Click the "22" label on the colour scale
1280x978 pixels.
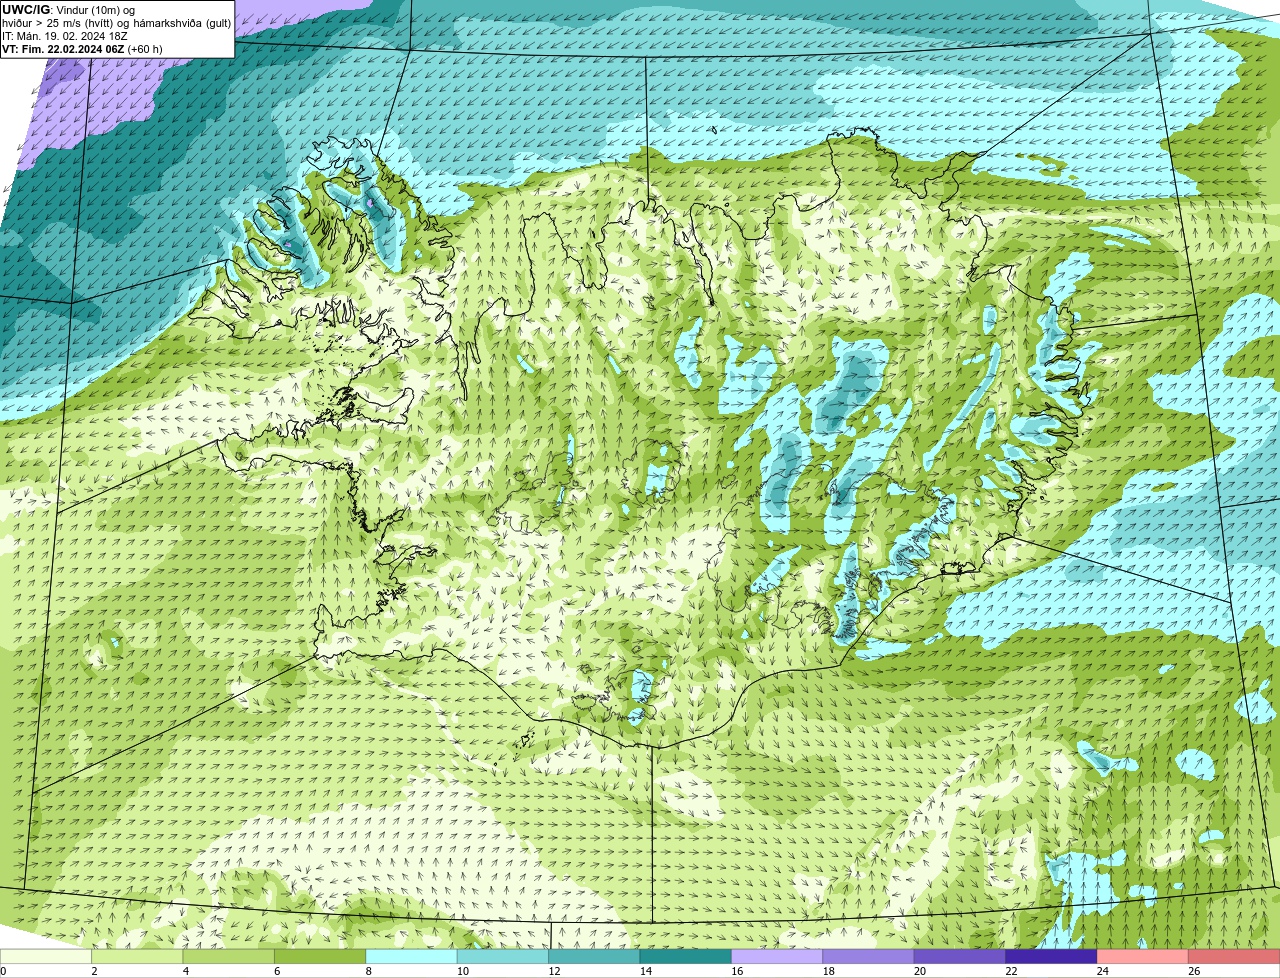tap(1011, 971)
